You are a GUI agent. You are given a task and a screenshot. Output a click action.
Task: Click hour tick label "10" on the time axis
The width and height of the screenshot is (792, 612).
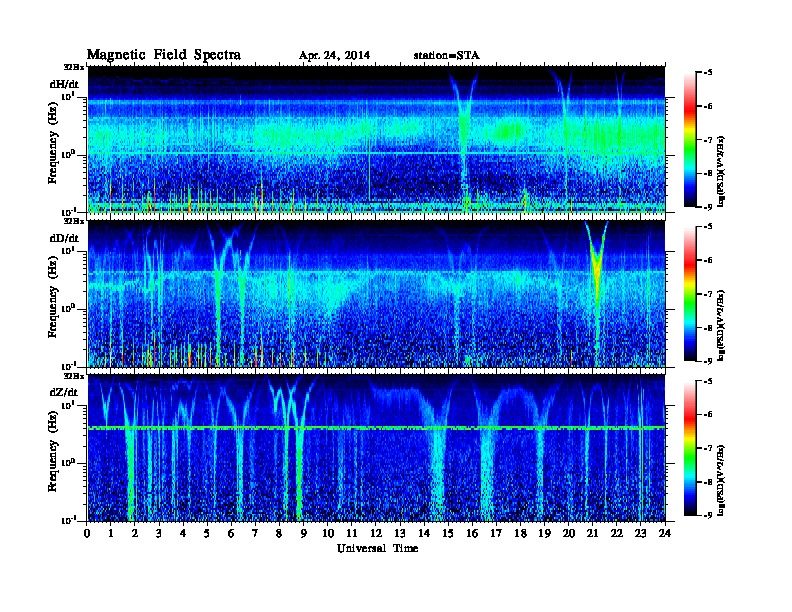coord(328,534)
